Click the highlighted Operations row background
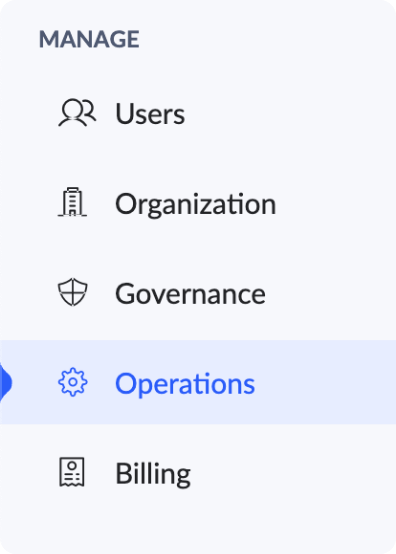This screenshot has width=396, height=554. coord(198,382)
